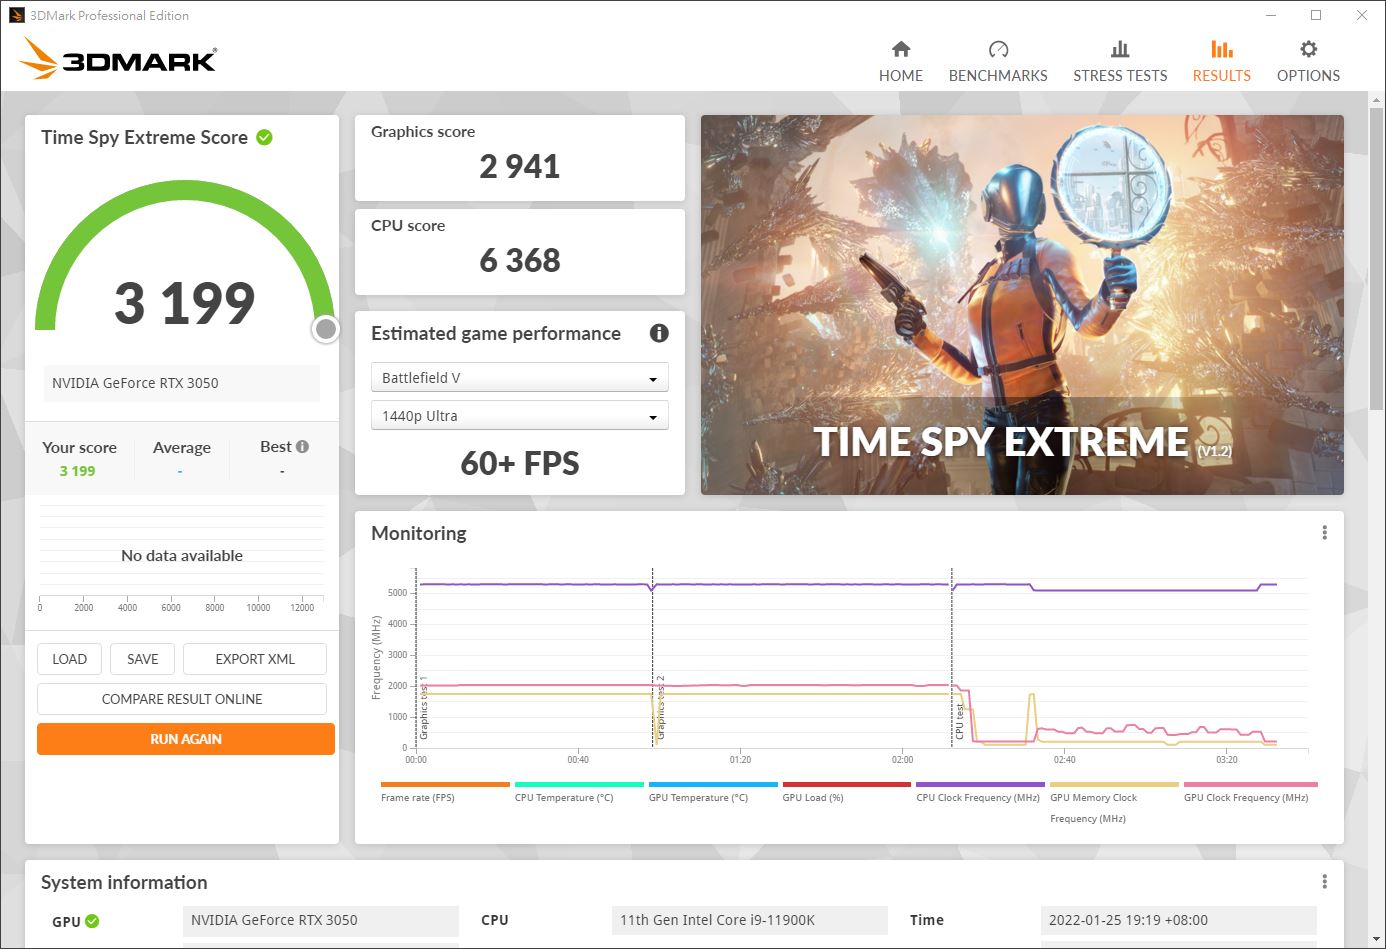Viewport: 1386px width, 949px height.
Task: Open the System information three-dot menu
Action: [1324, 882]
